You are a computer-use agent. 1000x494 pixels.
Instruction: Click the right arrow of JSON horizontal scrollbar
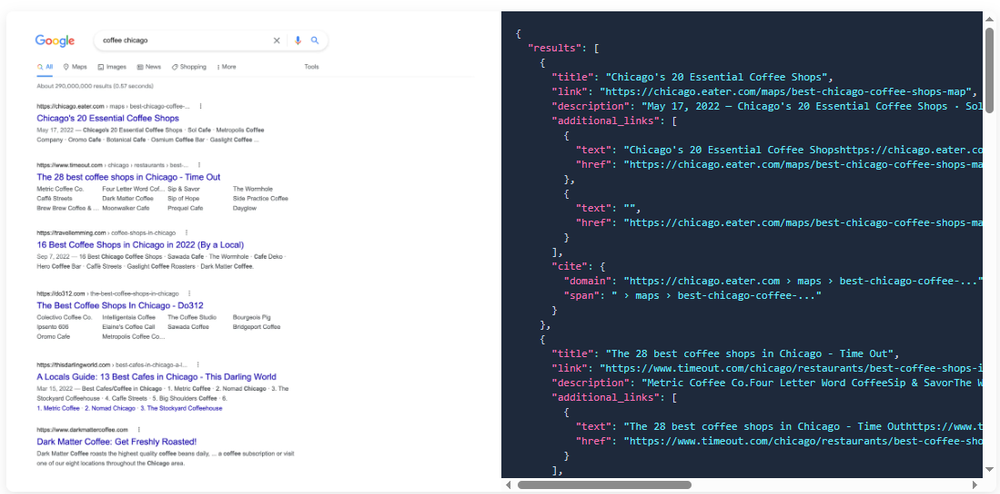(x=975, y=485)
